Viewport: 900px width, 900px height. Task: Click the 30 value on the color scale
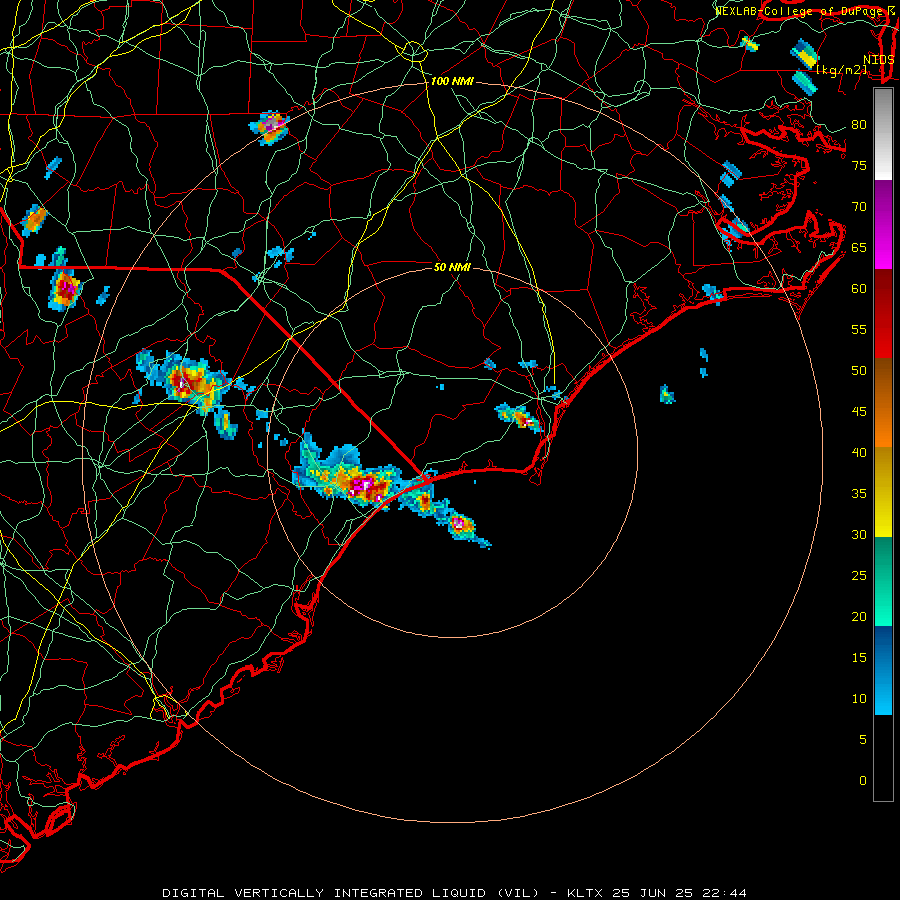[x=859, y=535]
